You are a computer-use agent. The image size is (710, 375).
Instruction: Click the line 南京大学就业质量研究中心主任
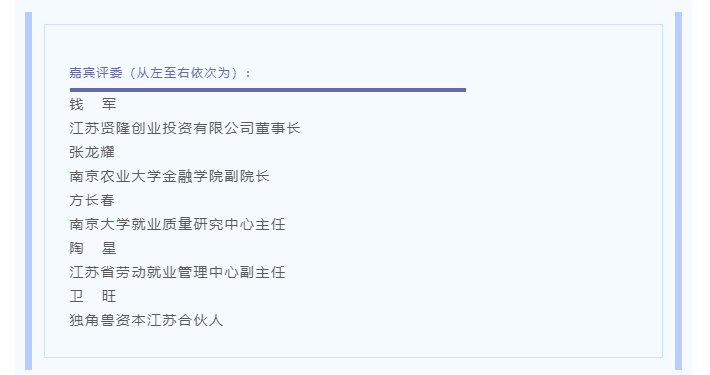(177, 224)
